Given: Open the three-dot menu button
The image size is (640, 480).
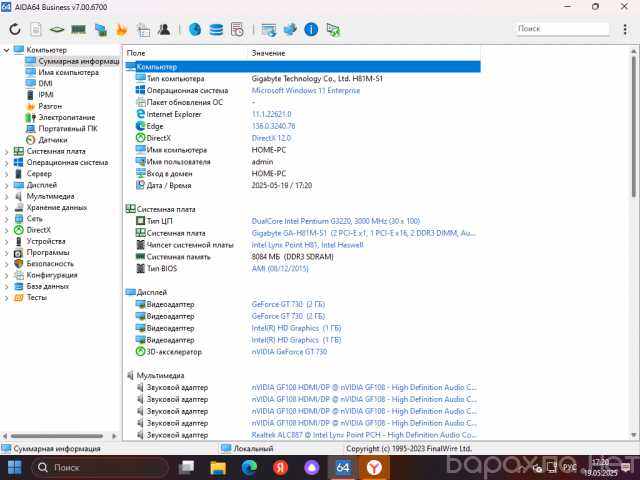Looking at the screenshot, I should 625,29.
